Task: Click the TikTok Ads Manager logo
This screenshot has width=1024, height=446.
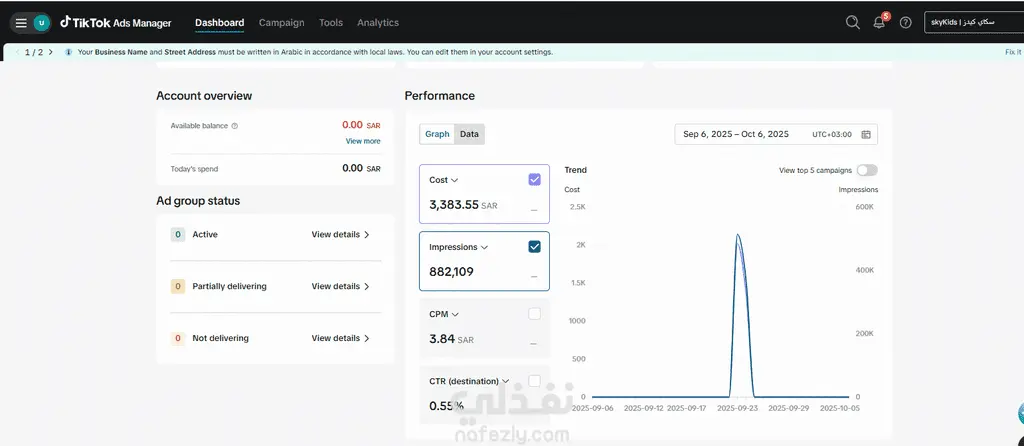Action: (x=116, y=23)
